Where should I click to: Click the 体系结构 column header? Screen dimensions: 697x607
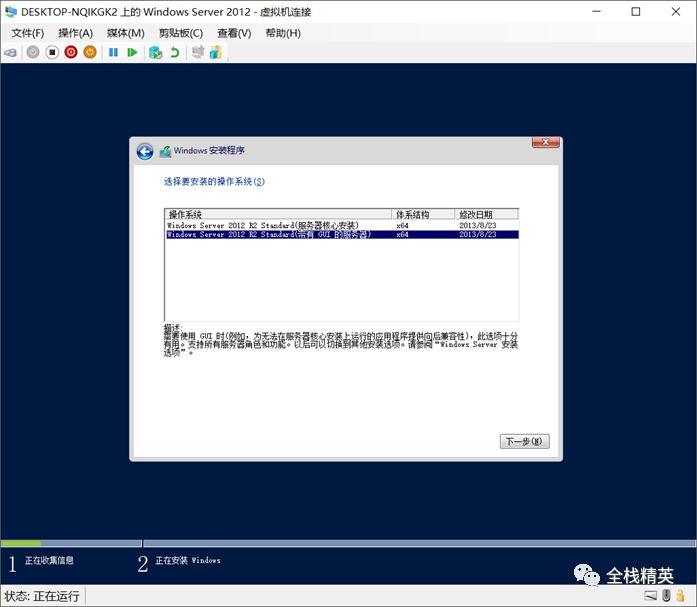tap(423, 214)
